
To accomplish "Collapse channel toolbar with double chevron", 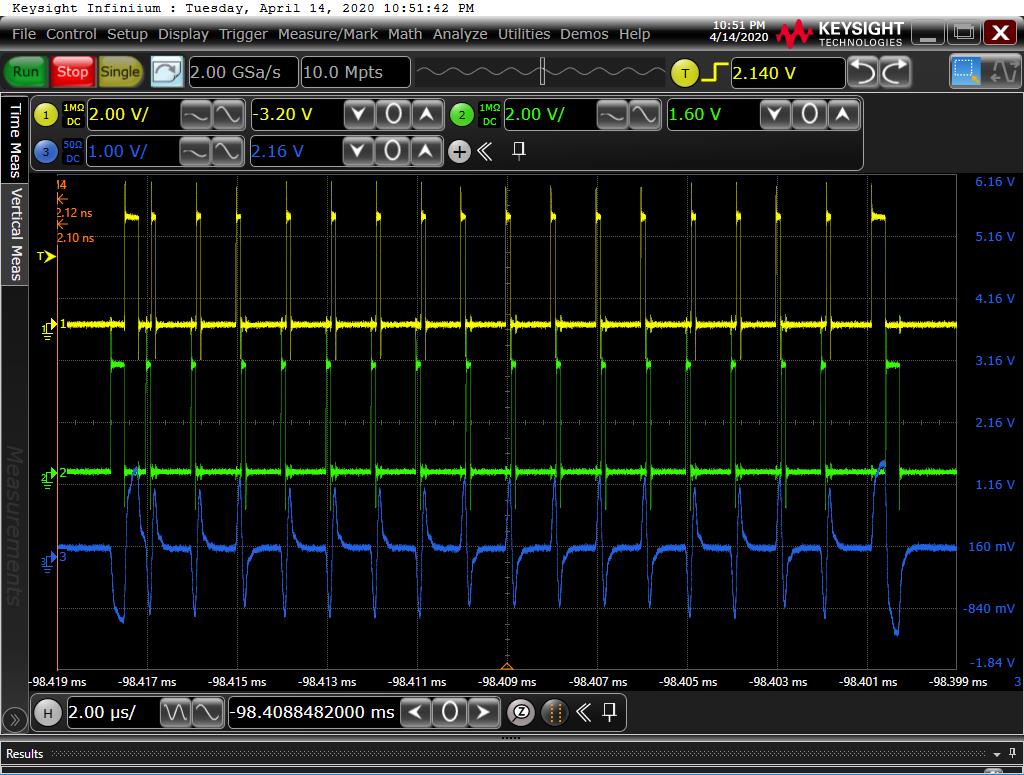I will 485,152.
